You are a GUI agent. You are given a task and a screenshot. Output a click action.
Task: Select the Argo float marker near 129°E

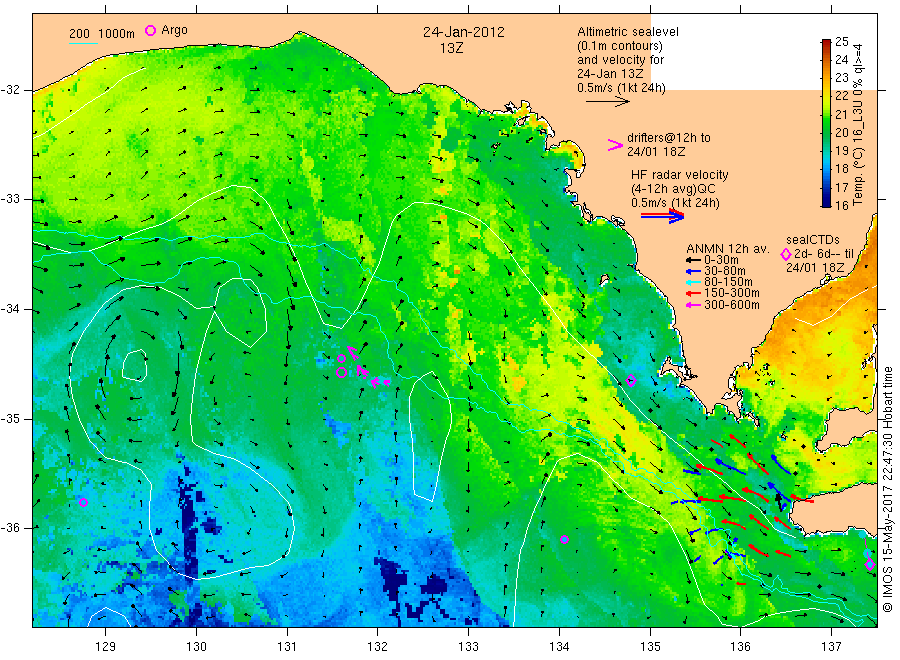coord(83,502)
